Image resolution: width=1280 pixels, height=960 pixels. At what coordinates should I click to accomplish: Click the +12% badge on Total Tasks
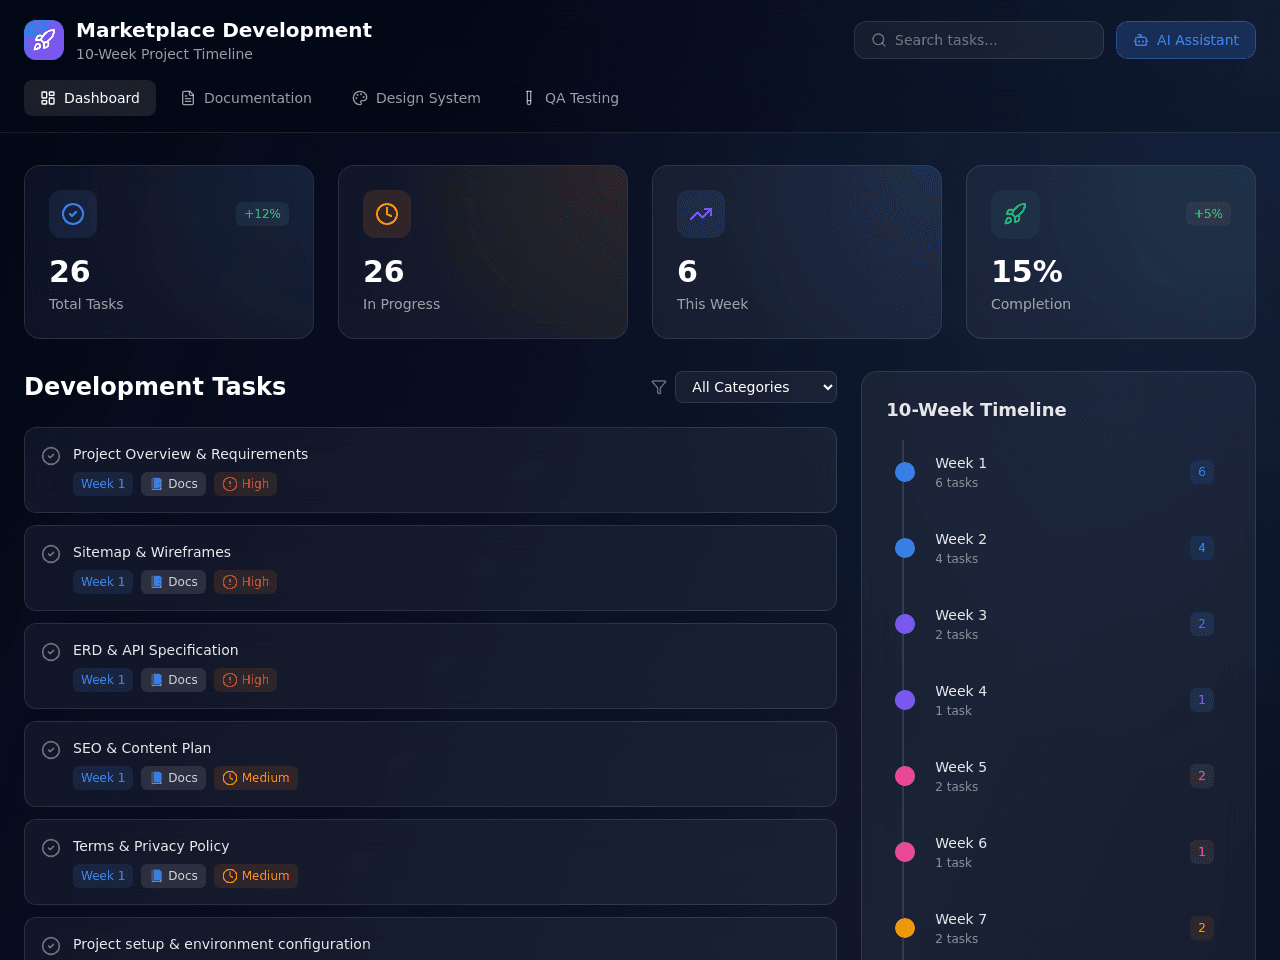263,214
